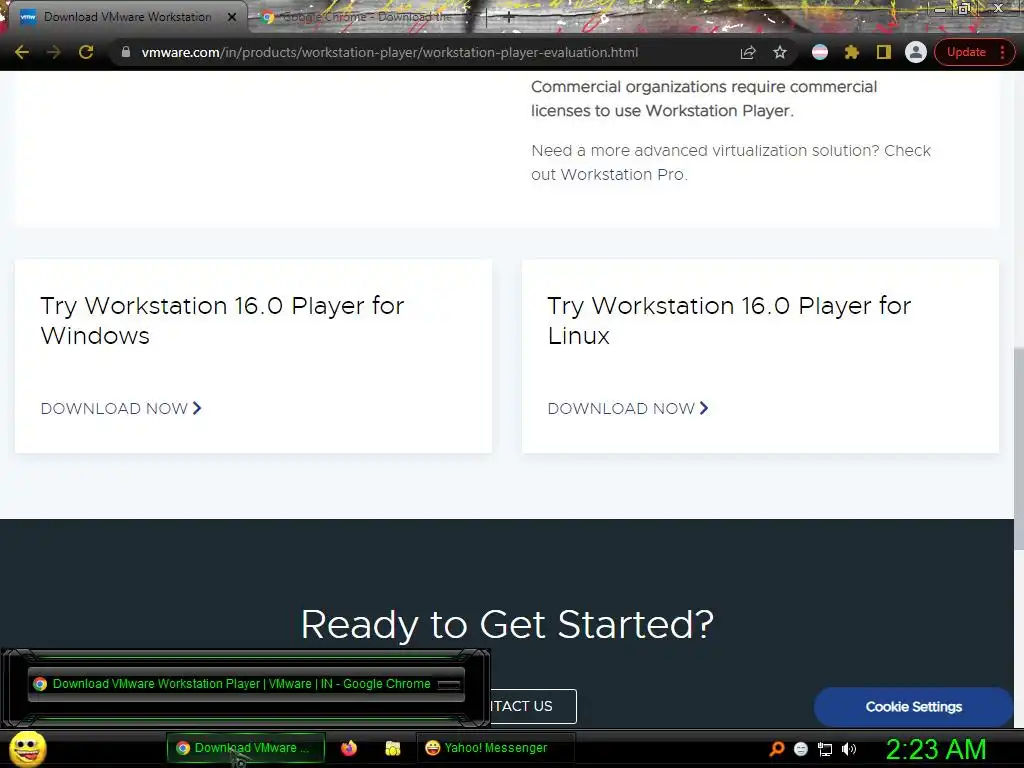Viewport: 1024px width, 768px height.
Task: Go back to the previous page
Action: [22, 52]
